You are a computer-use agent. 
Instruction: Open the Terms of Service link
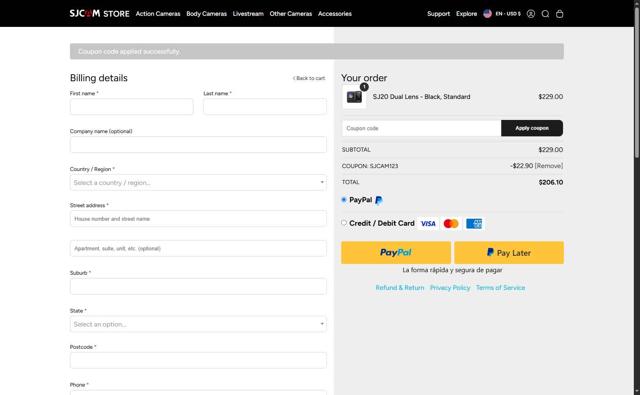tap(500, 288)
